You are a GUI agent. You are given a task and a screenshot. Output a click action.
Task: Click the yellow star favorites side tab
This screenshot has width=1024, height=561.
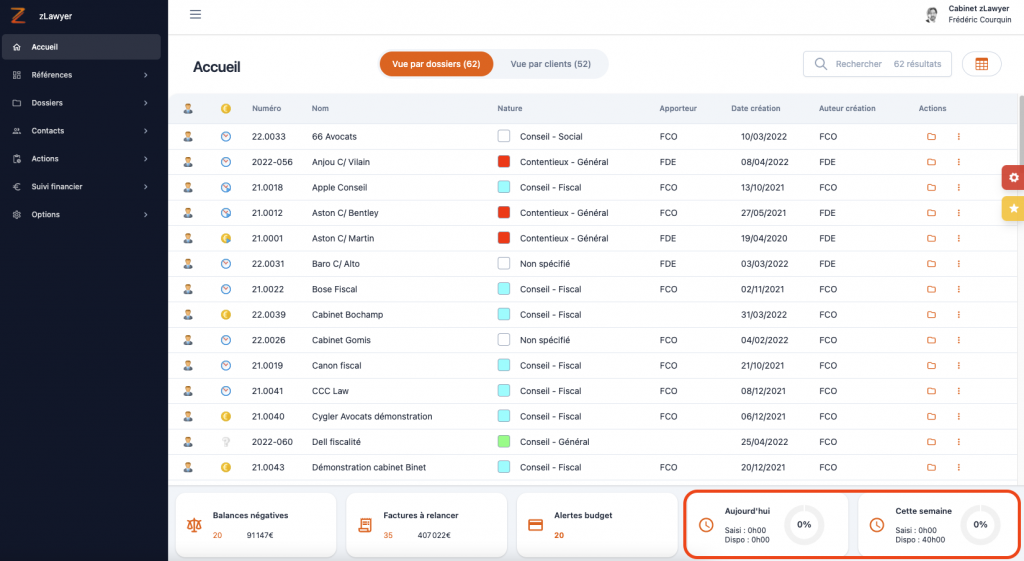point(1013,208)
